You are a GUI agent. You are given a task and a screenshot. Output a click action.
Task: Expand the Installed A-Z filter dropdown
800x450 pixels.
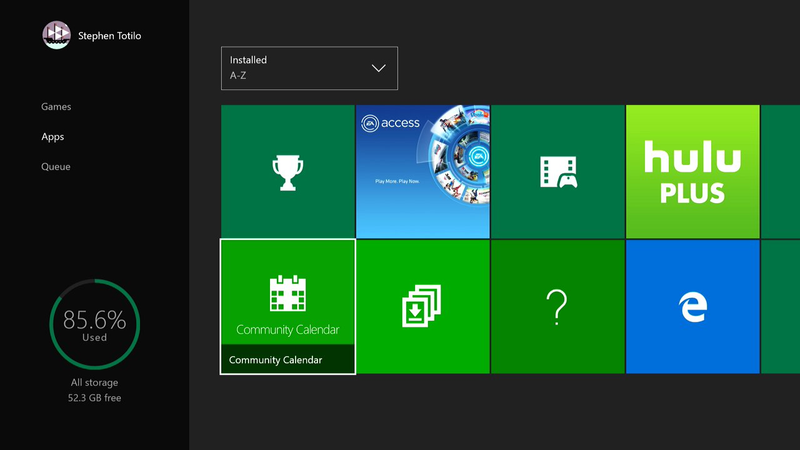pyautogui.click(x=309, y=68)
